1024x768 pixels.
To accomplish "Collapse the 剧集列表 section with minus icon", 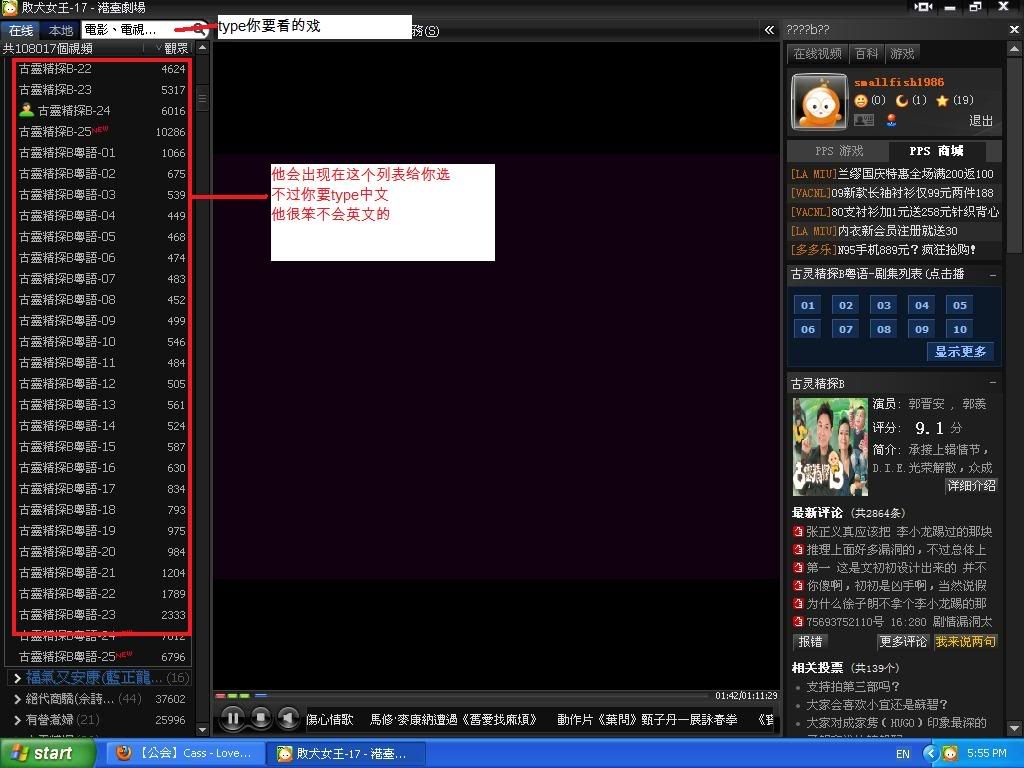I will point(993,275).
